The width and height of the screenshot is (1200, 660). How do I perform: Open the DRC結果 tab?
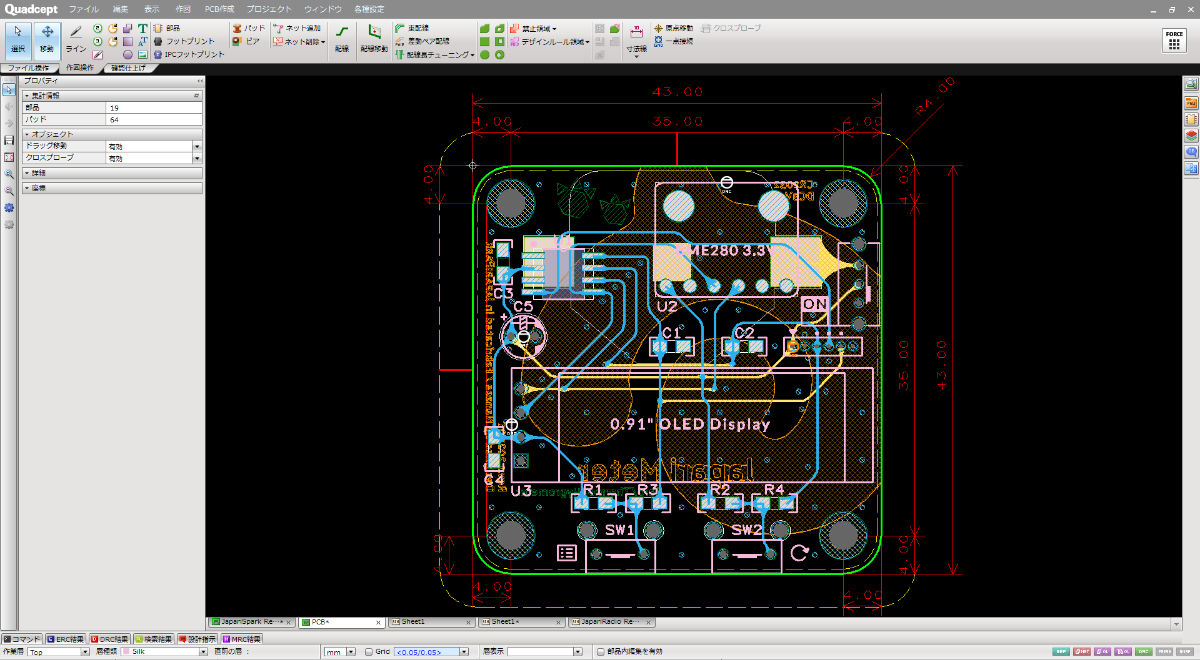tap(110, 638)
